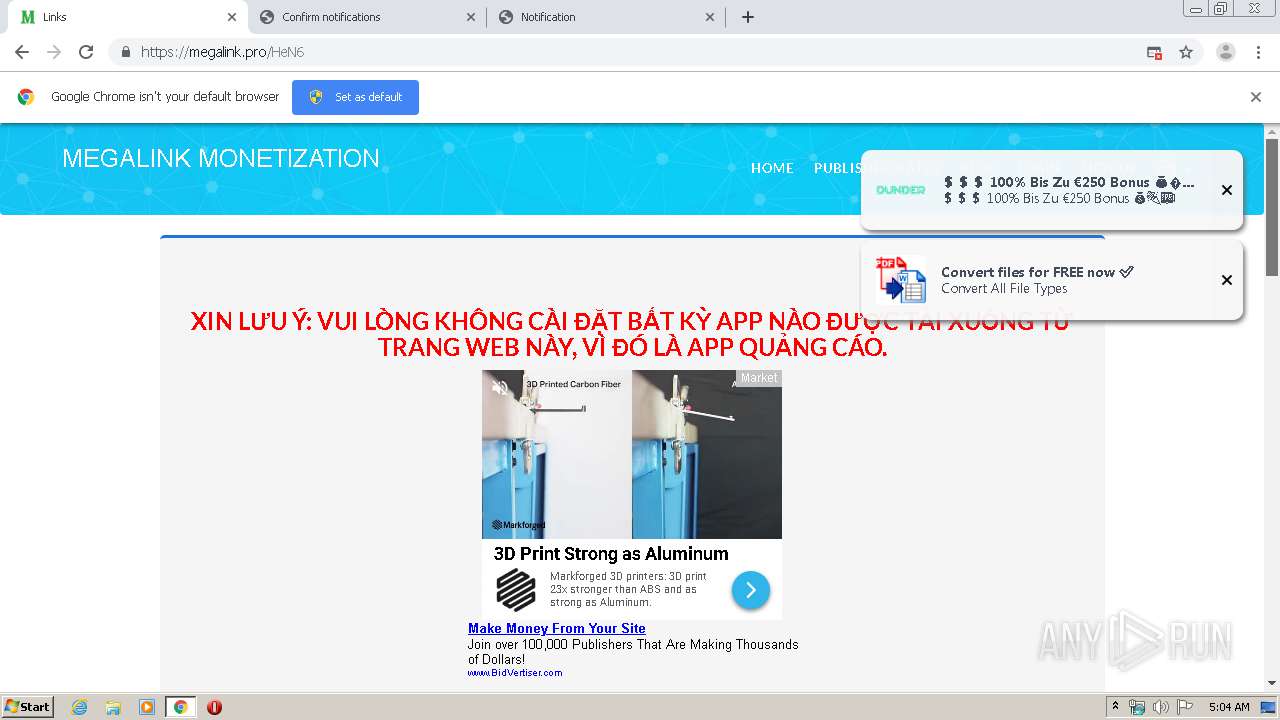Visit the www.BidVertiser.com link
This screenshot has width=1280, height=720.
pos(515,673)
